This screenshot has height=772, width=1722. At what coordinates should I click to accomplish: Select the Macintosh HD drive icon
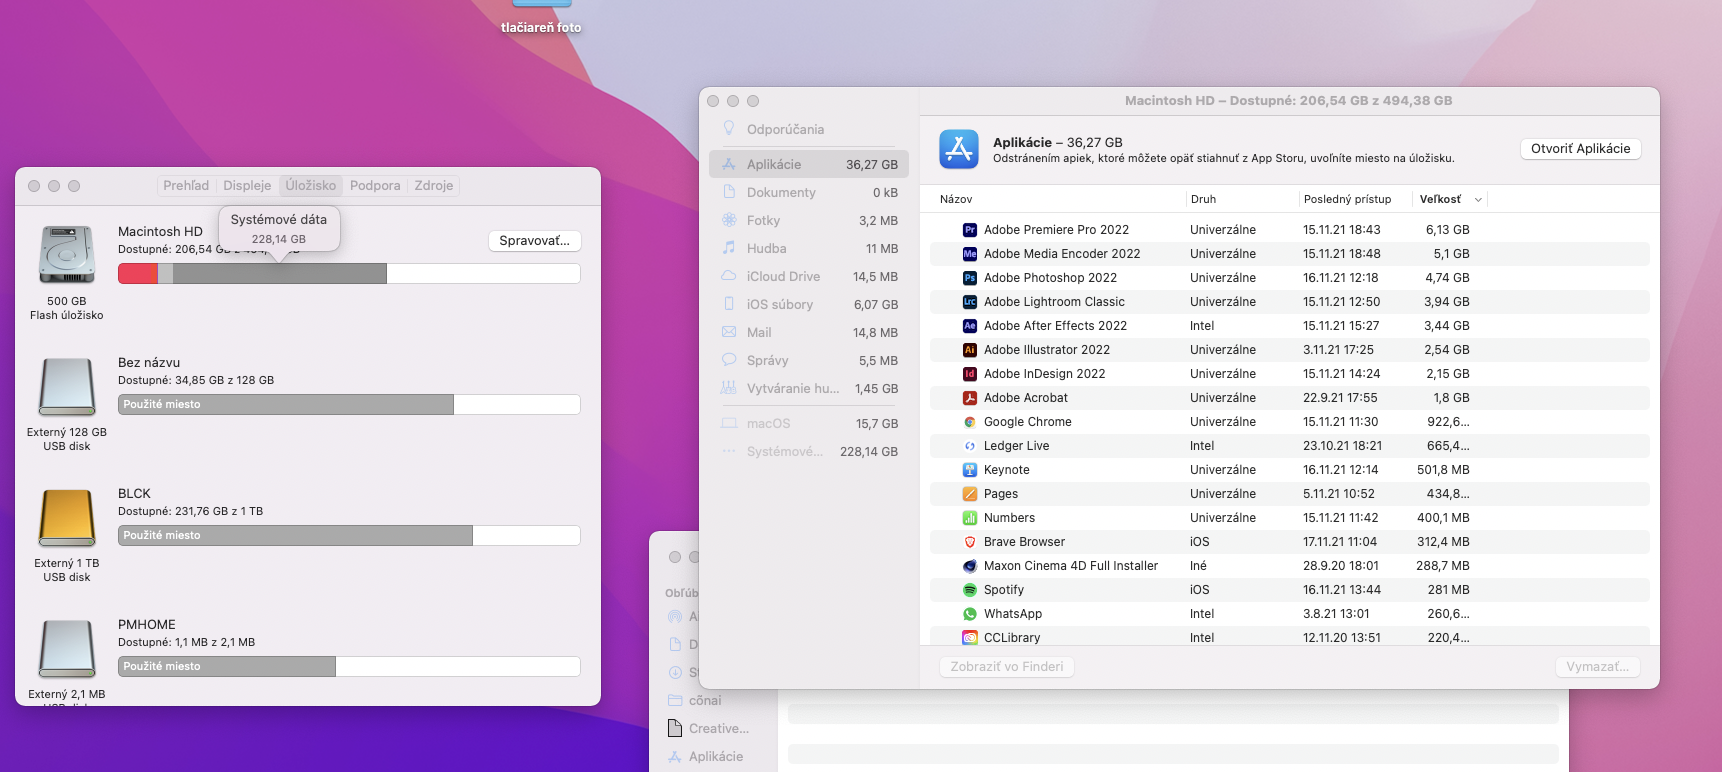pyautogui.click(x=66, y=255)
